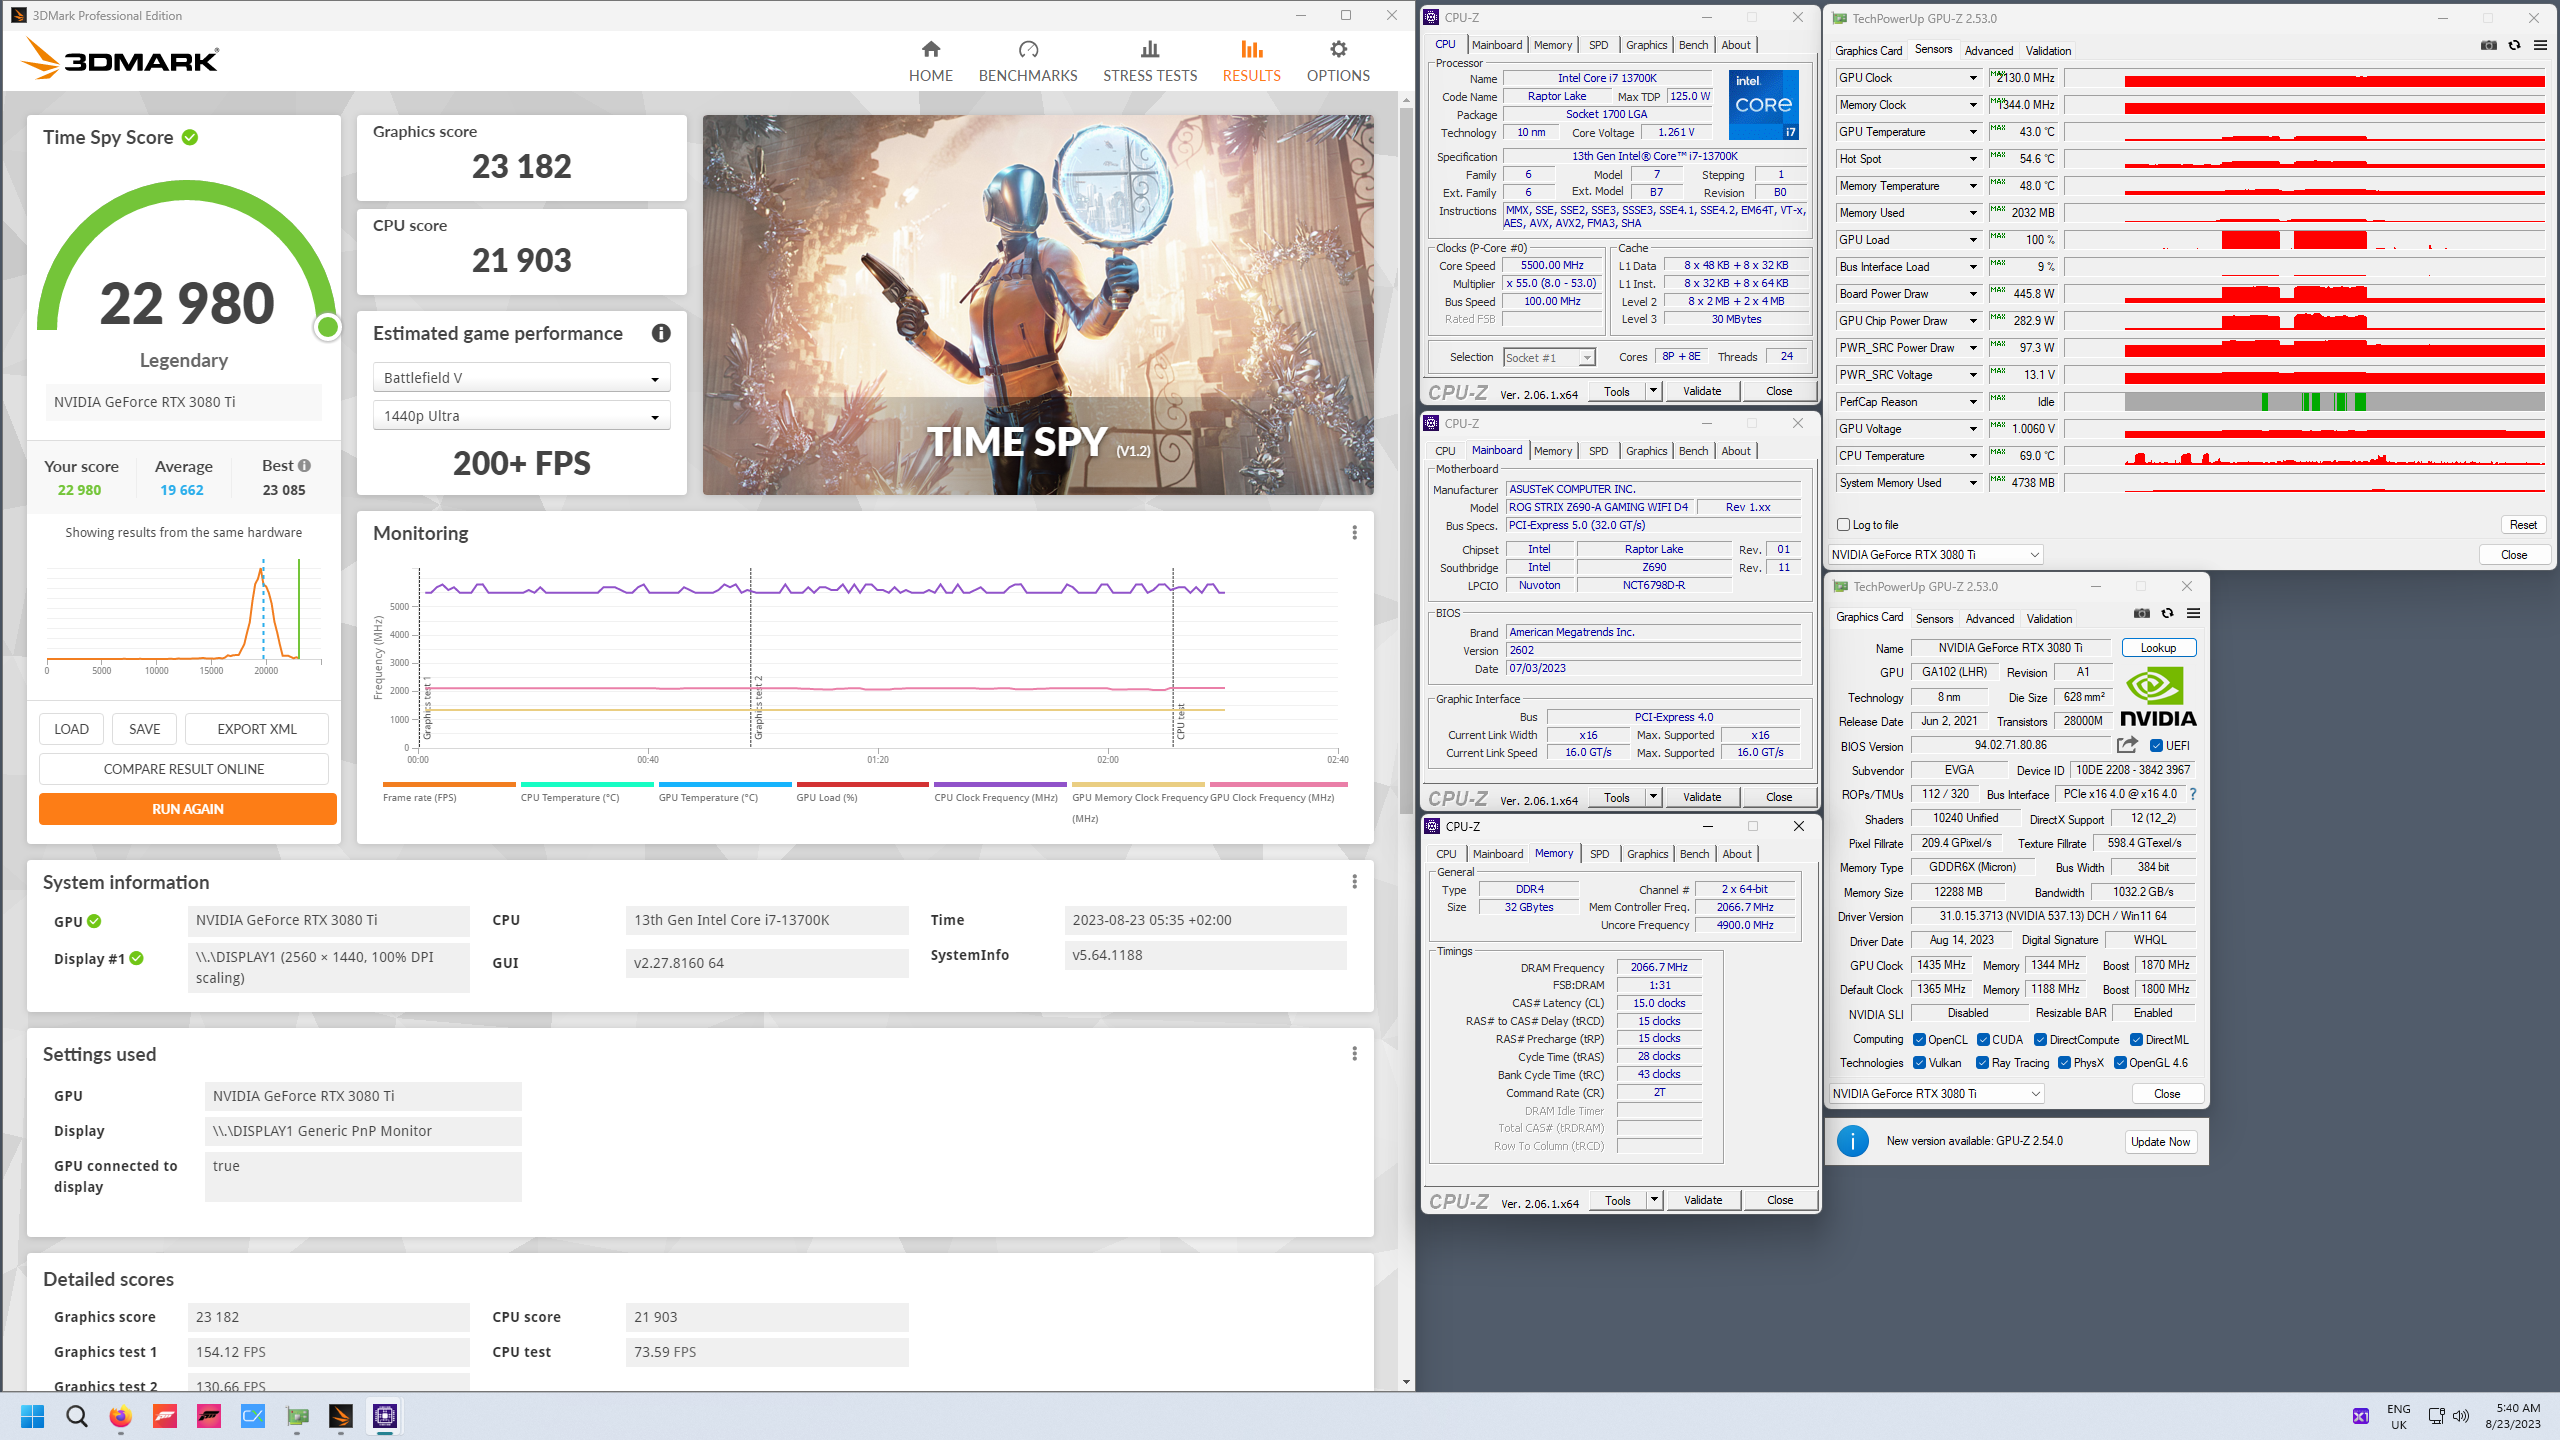Click the 3DMark logo
The image size is (2560, 1440).
[120, 60]
